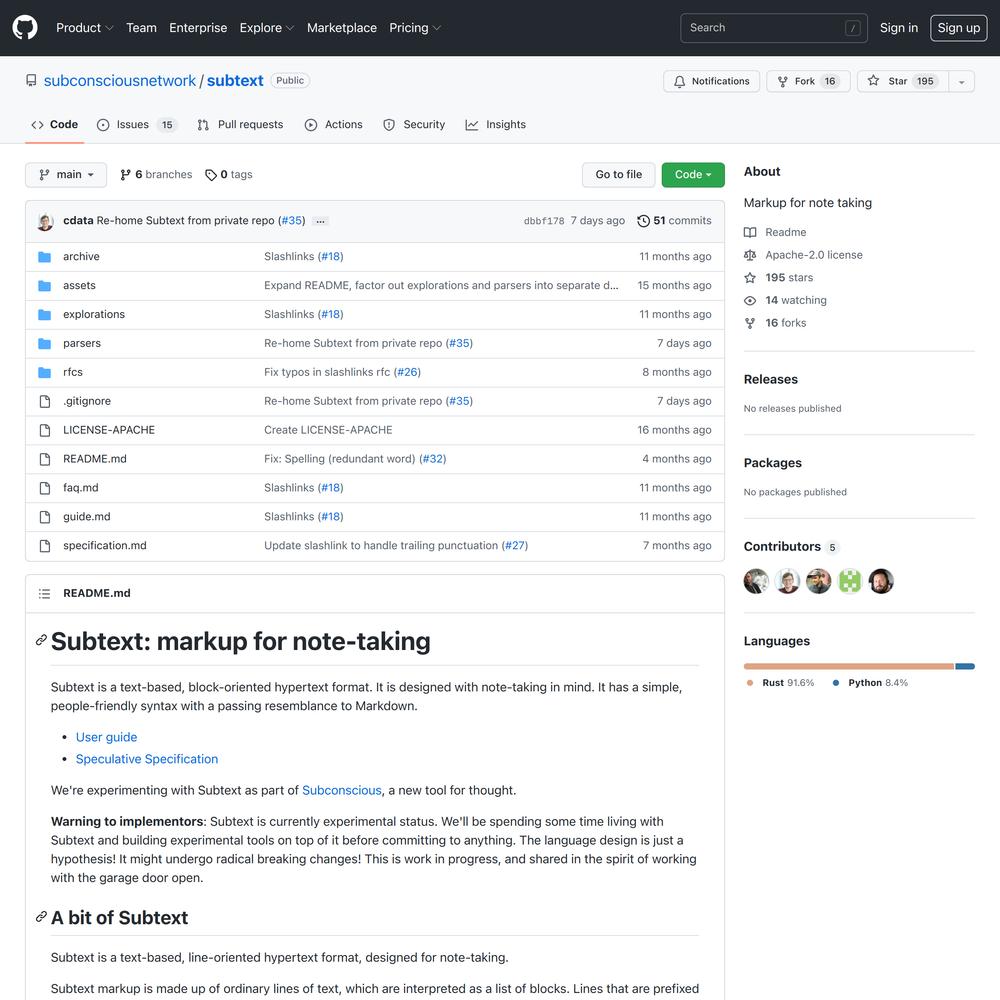1000x1000 pixels.
Task: Click the parsers folder icon
Action: (x=45, y=343)
